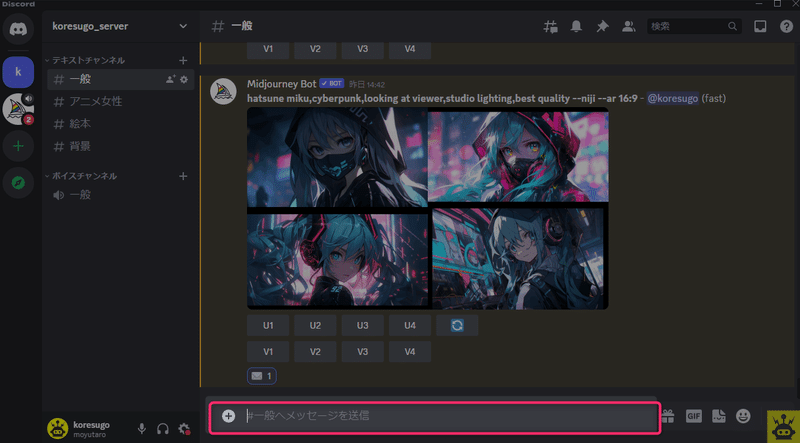Open the 絵本 channel
The width and height of the screenshot is (800, 443).
(120, 124)
